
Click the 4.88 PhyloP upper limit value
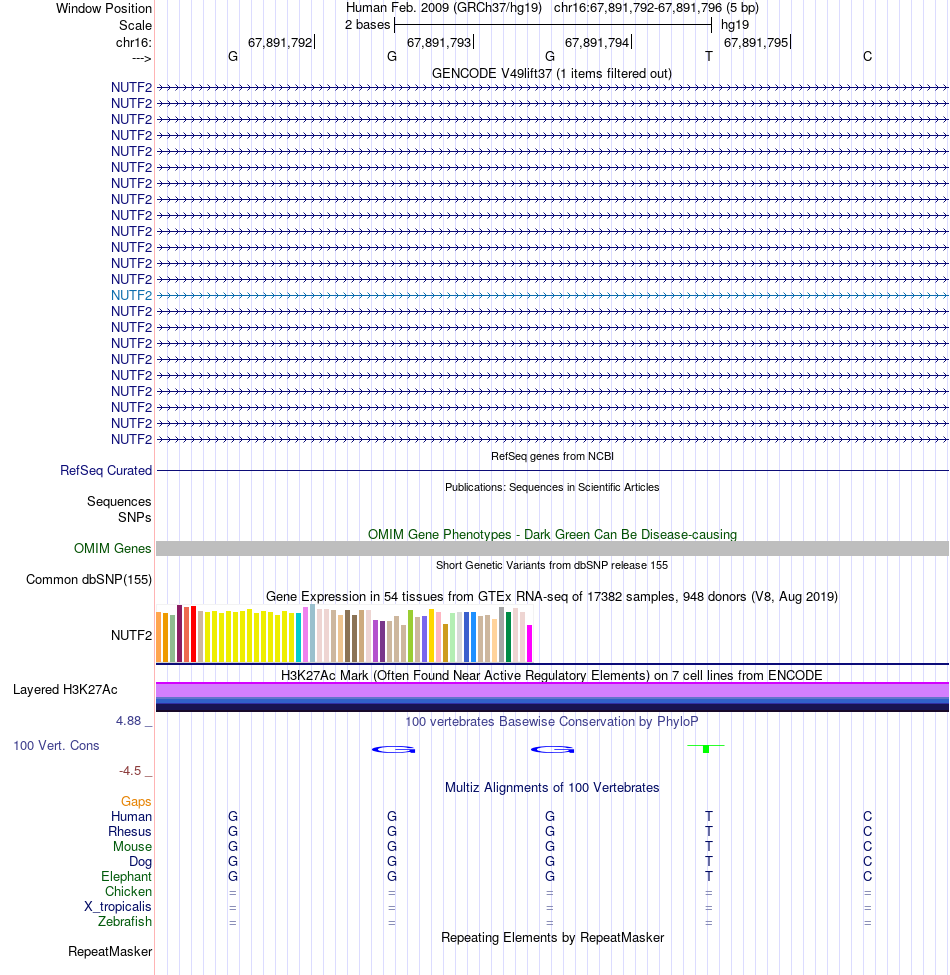click(129, 721)
